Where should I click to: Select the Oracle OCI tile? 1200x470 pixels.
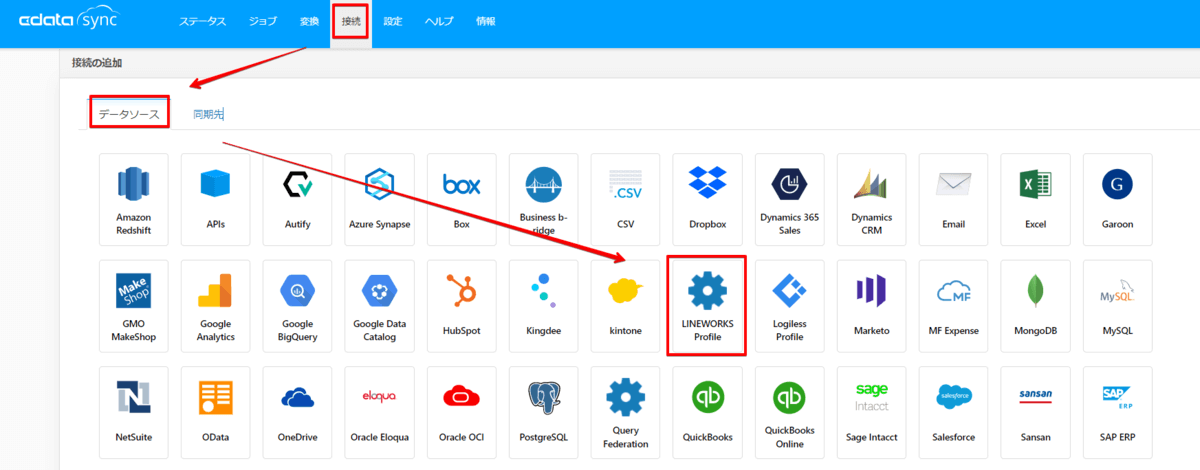pos(462,412)
